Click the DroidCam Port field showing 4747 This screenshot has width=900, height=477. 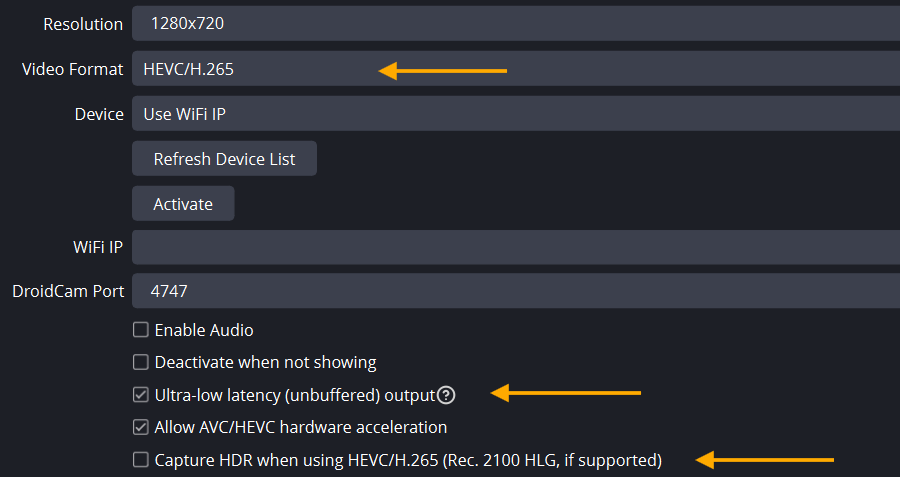point(516,291)
